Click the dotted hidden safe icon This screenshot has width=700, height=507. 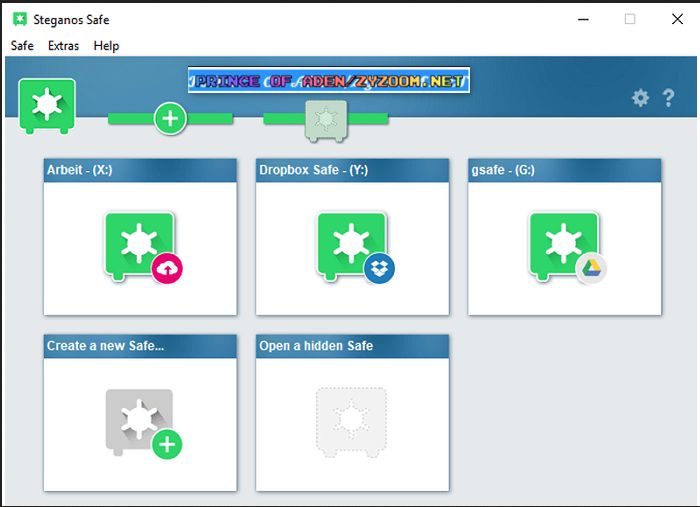pyautogui.click(x=351, y=423)
